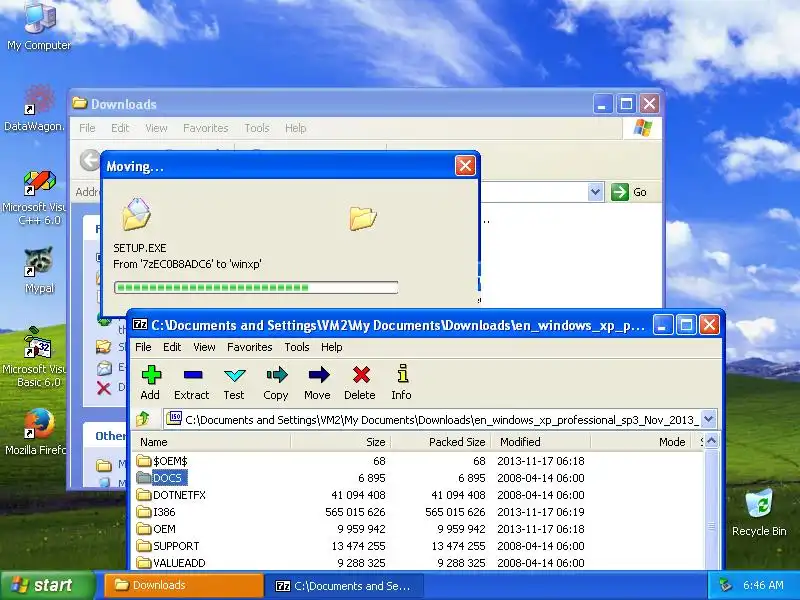The height and width of the screenshot is (600, 800).
Task: Open Favorites menu in Downloads window
Action: click(206, 128)
